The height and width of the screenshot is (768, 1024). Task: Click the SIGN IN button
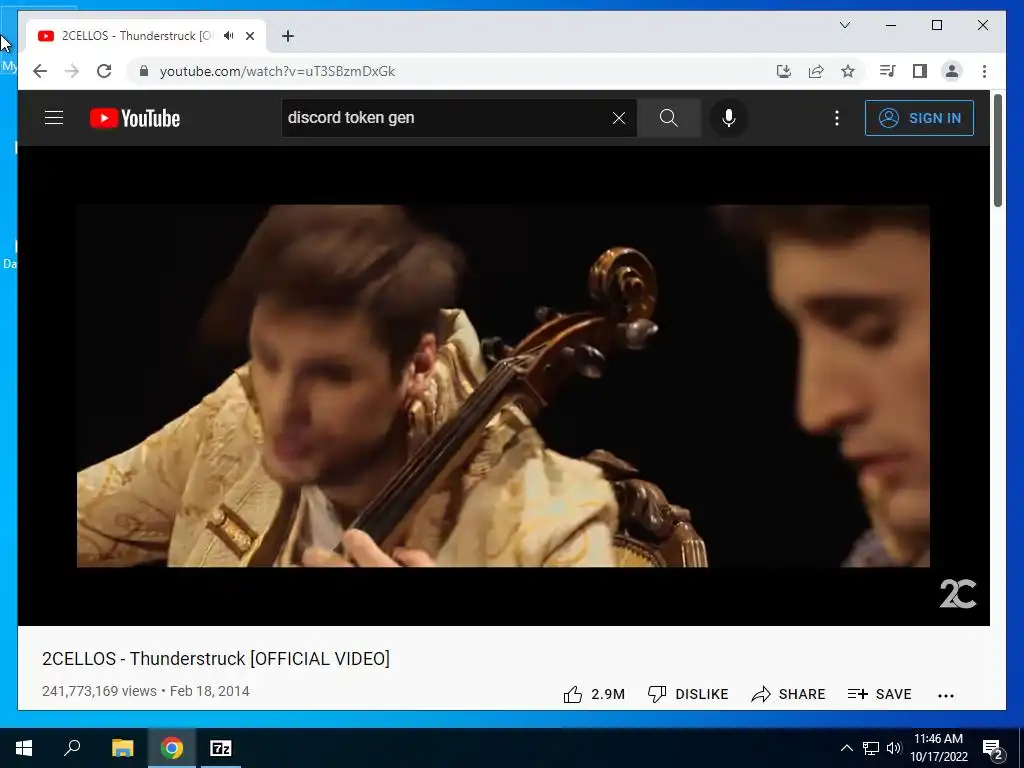pos(919,118)
